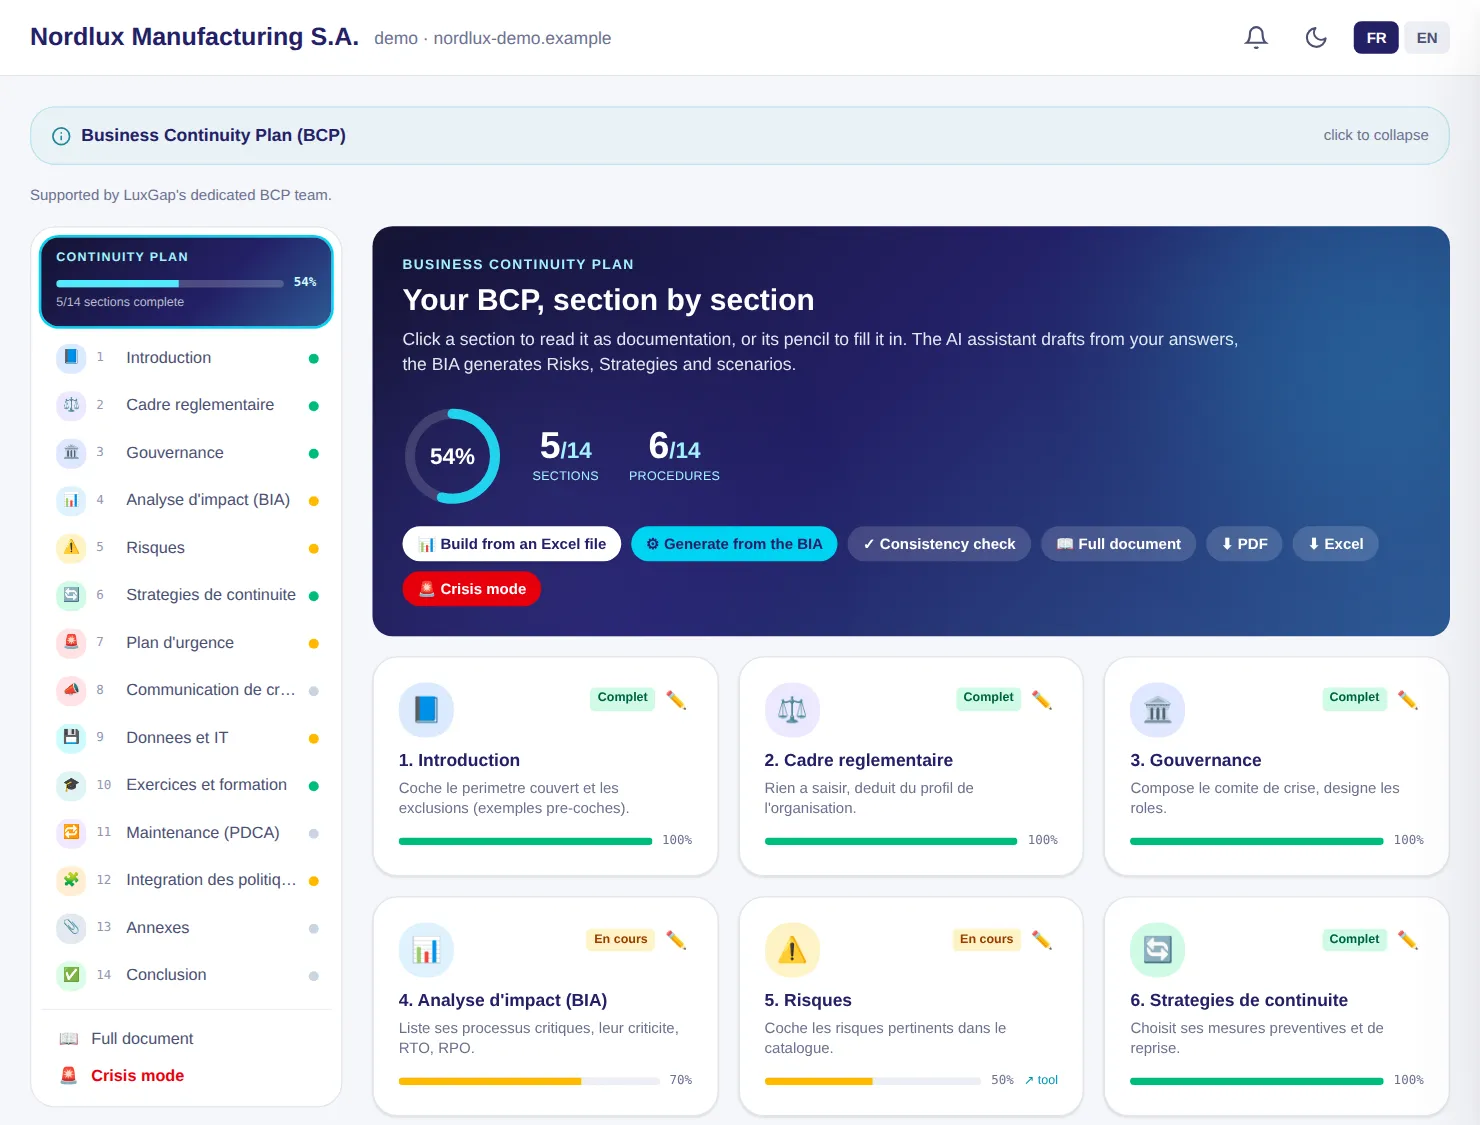The image size is (1480, 1125).
Task: Click Generate from the BIA button
Action: tap(734, 544)
